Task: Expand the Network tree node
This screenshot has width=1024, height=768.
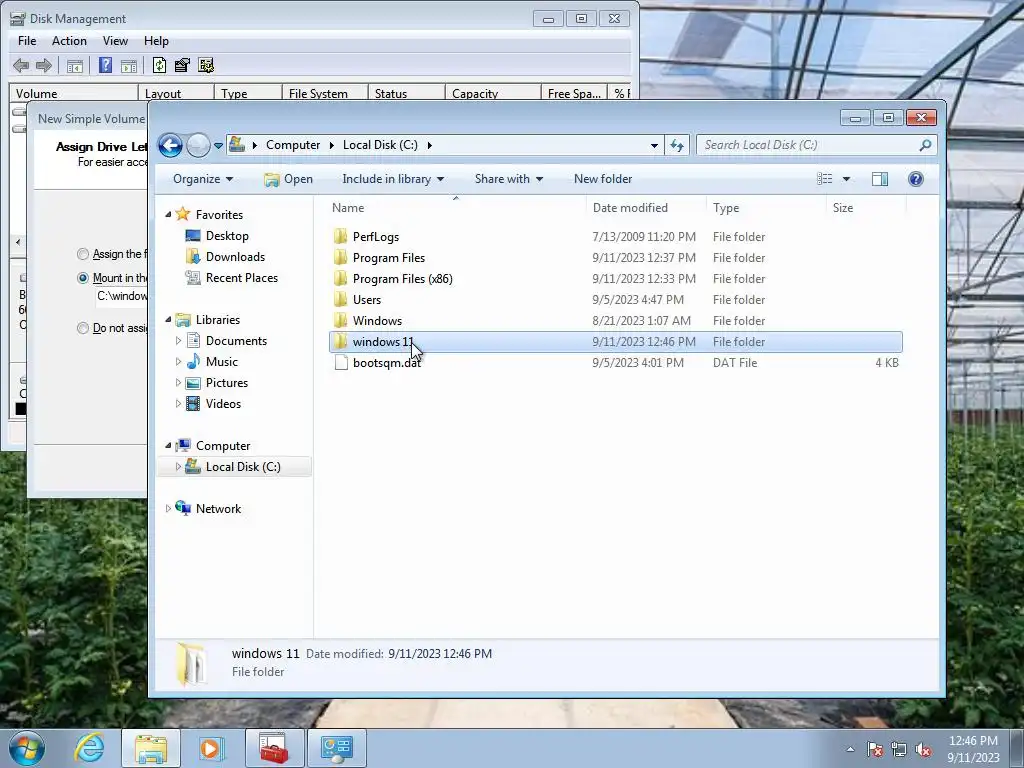Action: point(168,509)
